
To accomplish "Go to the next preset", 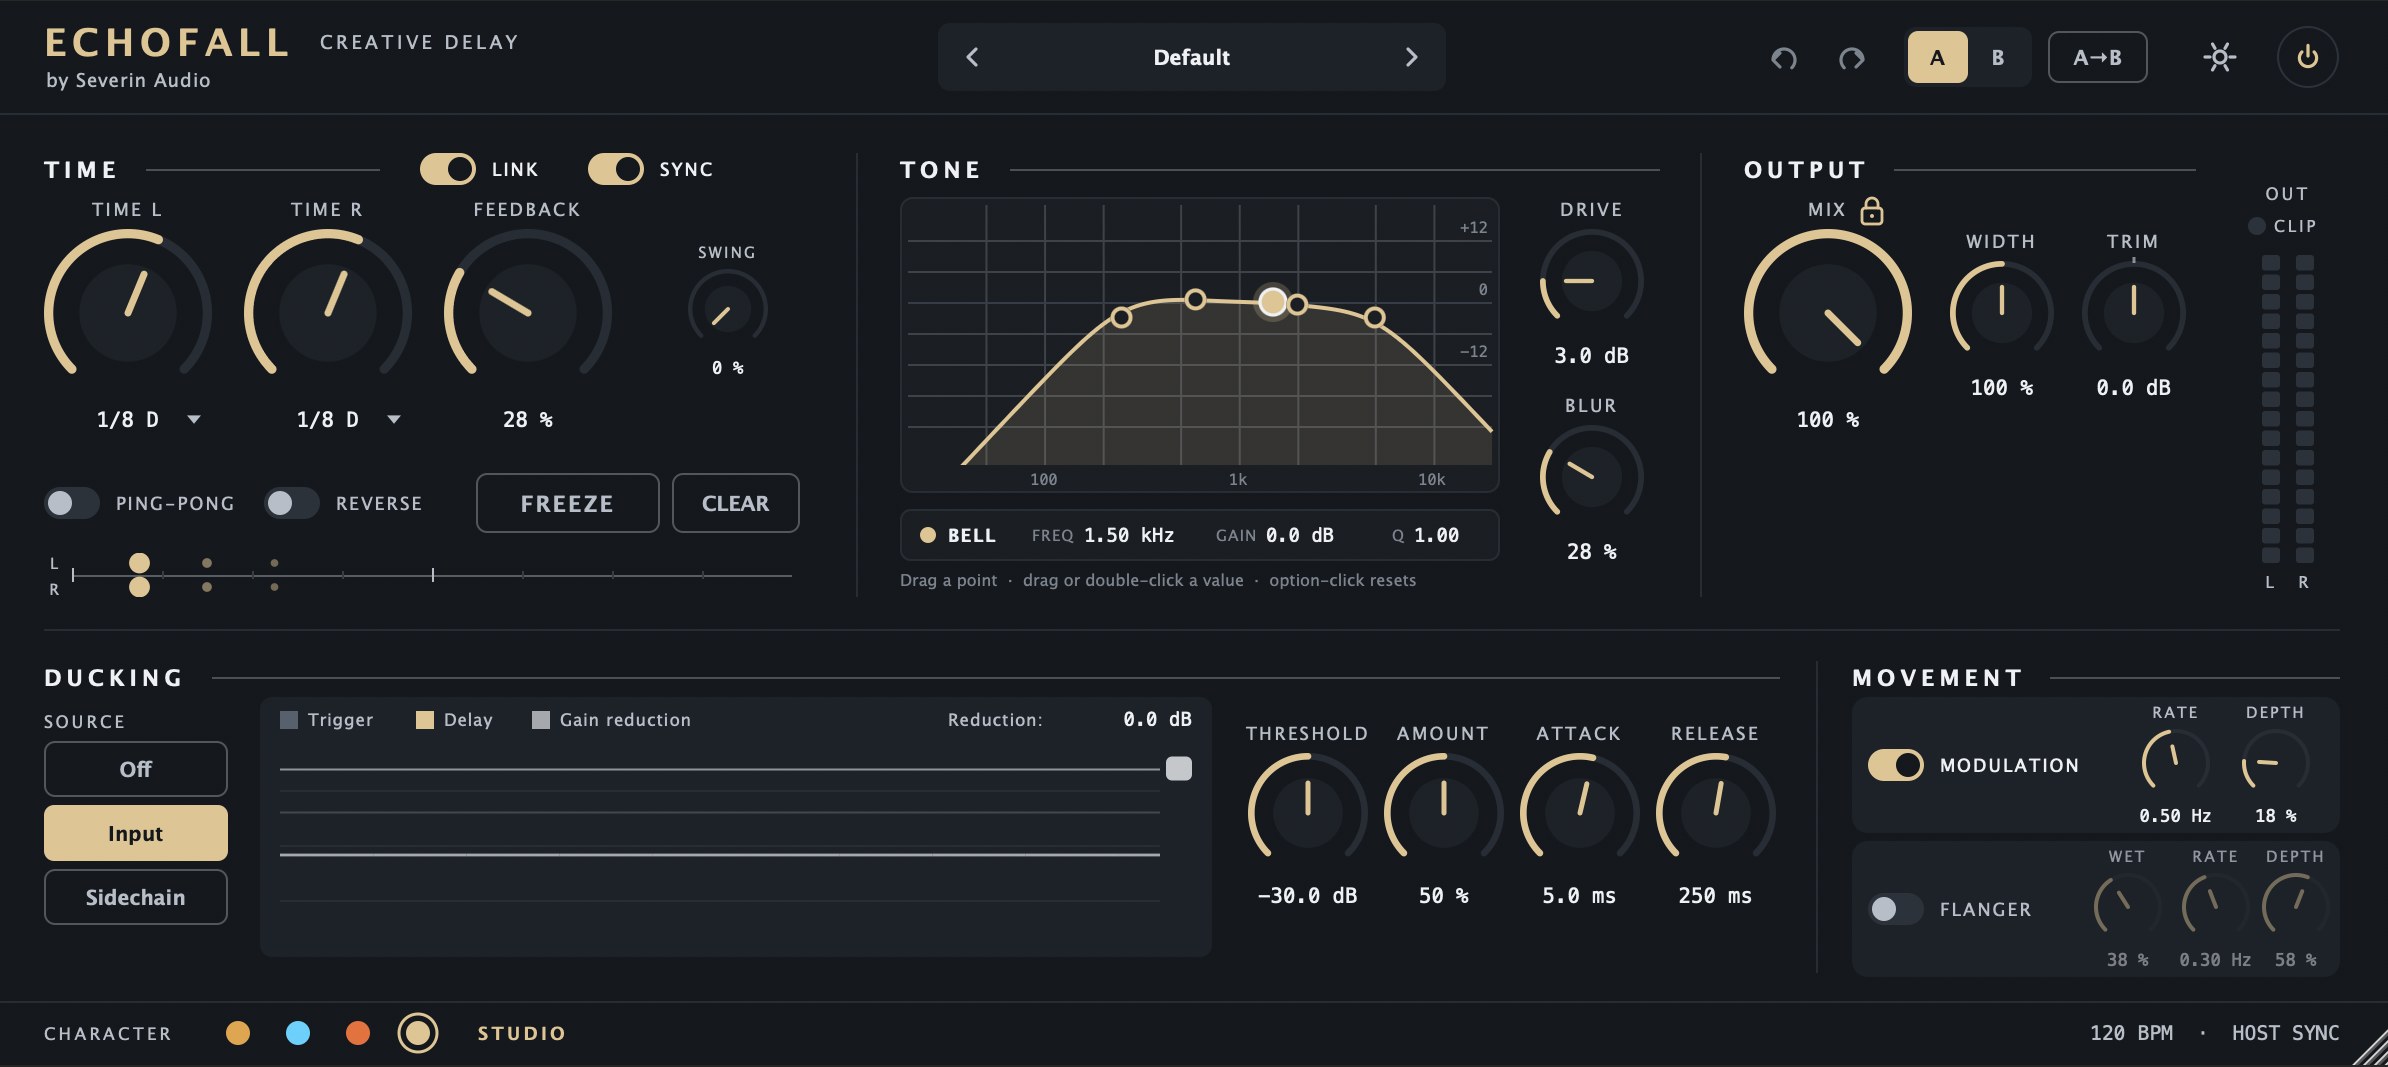I will (1411, 57).
